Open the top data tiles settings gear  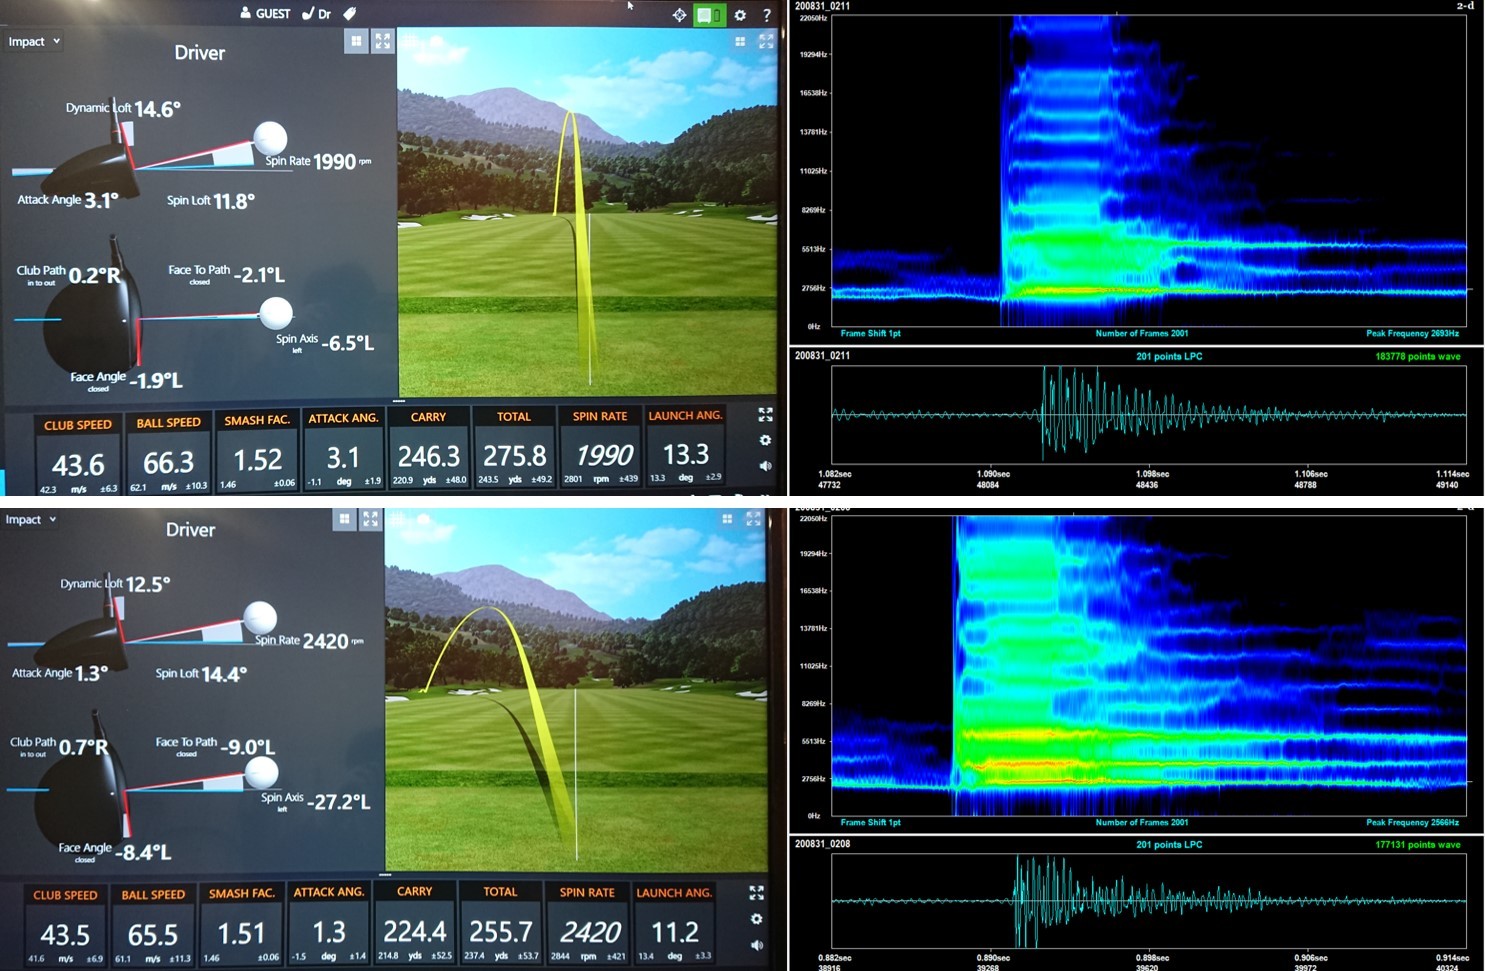(765, 440)
